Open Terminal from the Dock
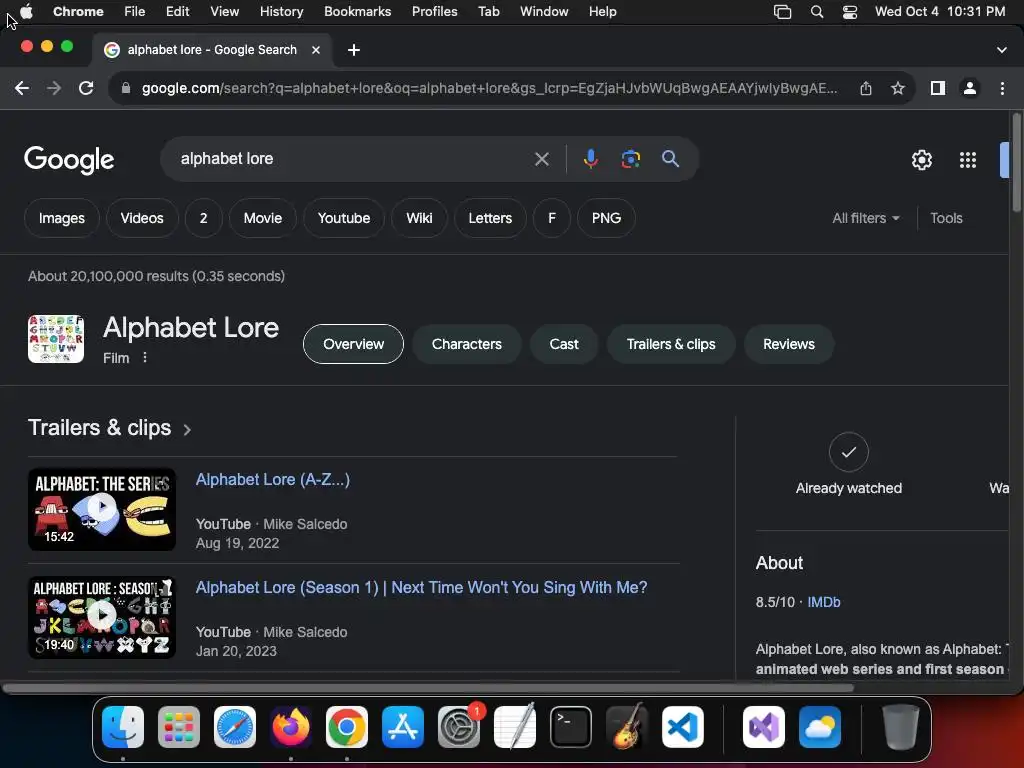Image resolution: width=1024 pixels, height=768 pixels. [571, 727]
